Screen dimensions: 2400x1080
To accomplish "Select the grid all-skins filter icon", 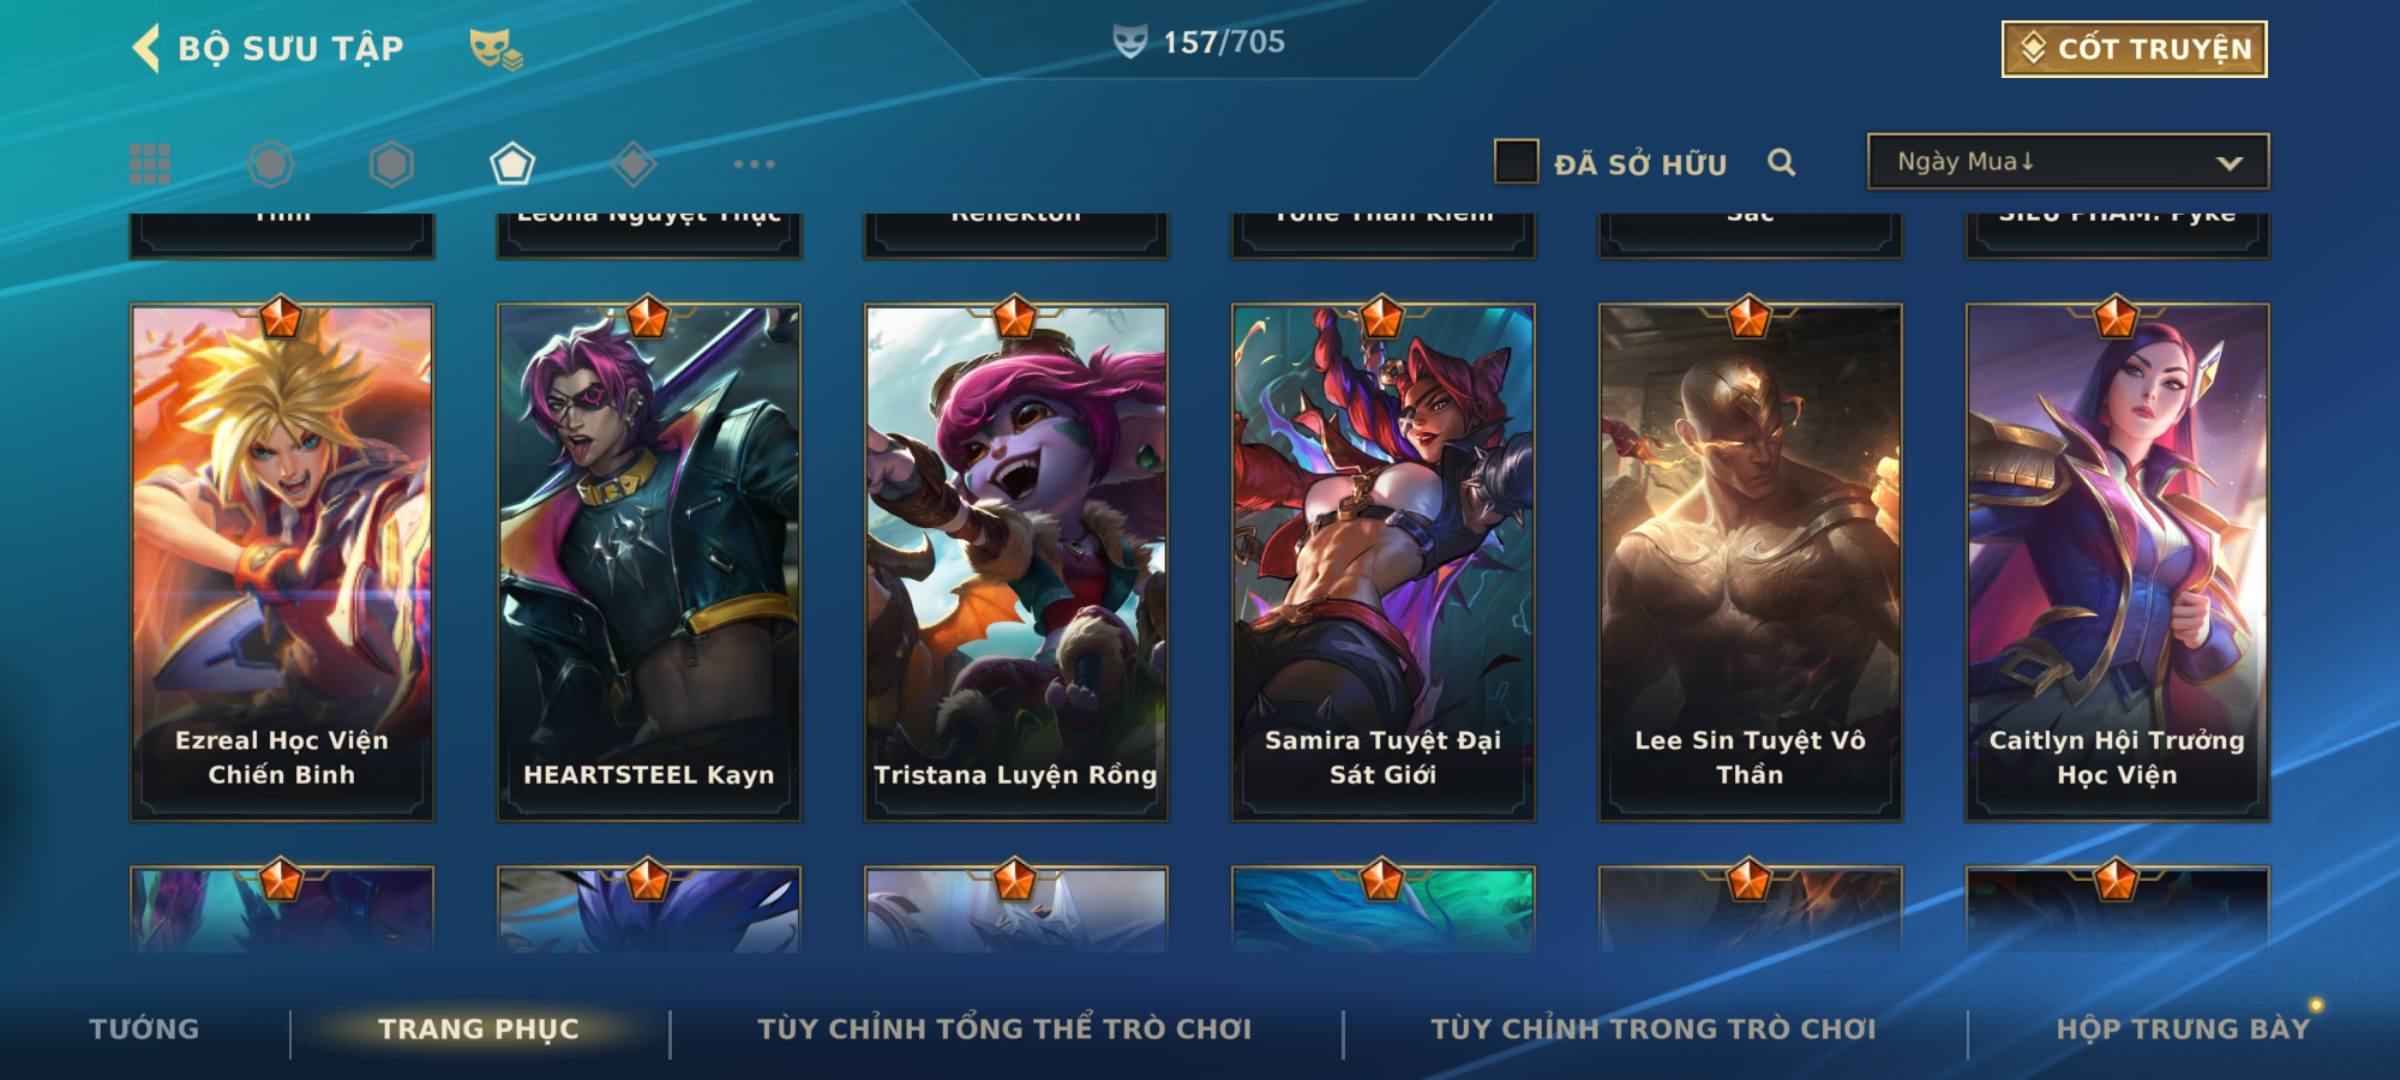I will tap(150, 164).
